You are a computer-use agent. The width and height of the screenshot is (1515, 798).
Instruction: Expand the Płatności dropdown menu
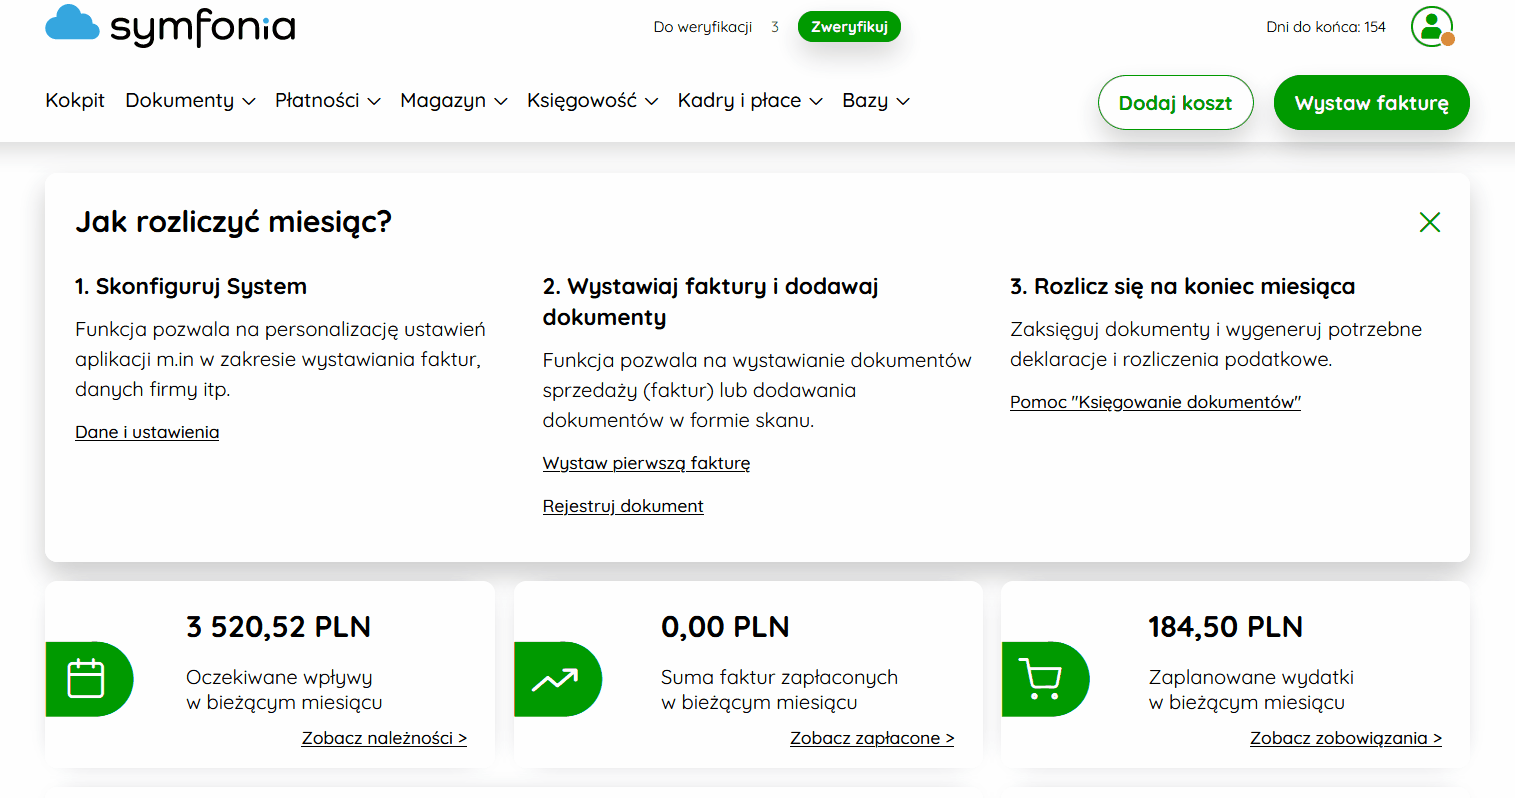328,100
